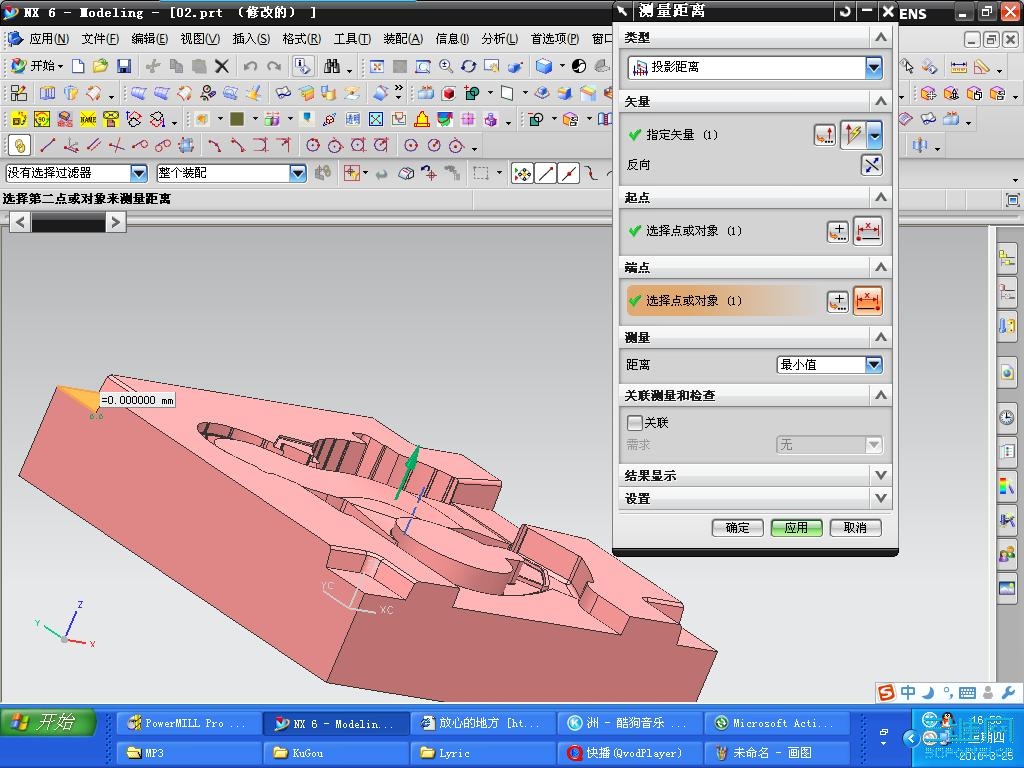The height and width of the screenshot is (768, 1024).
Task: Open PowerMILL Pro in the taskbar
Action: pos(189,723)
